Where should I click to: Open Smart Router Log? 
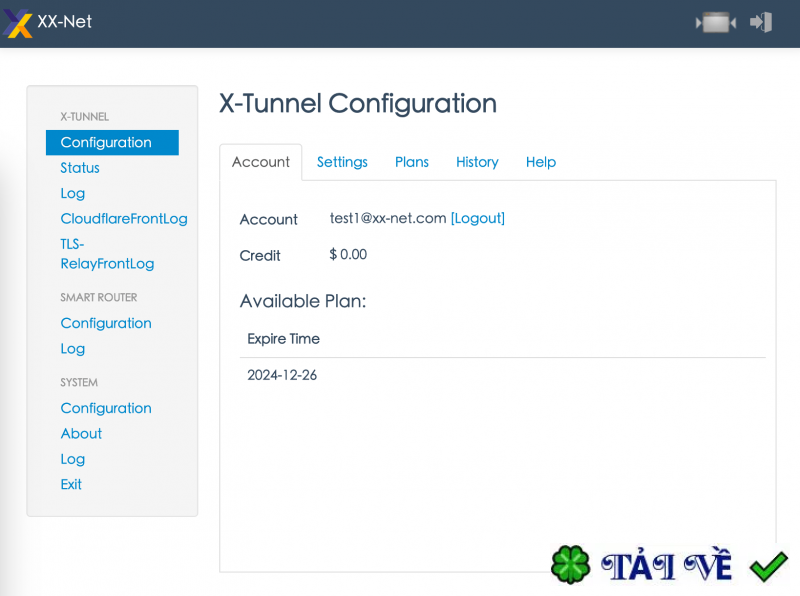coord(72,349)
